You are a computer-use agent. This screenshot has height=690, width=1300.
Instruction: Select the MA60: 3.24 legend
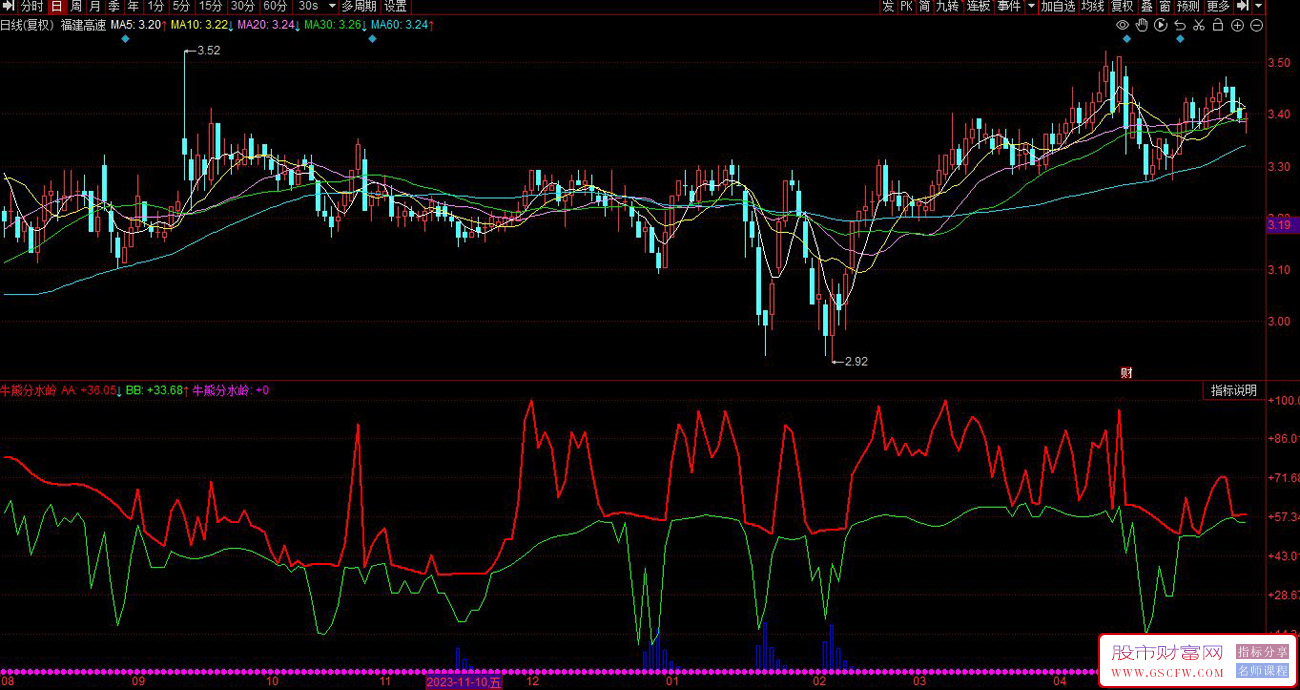(x=401, y=25)
